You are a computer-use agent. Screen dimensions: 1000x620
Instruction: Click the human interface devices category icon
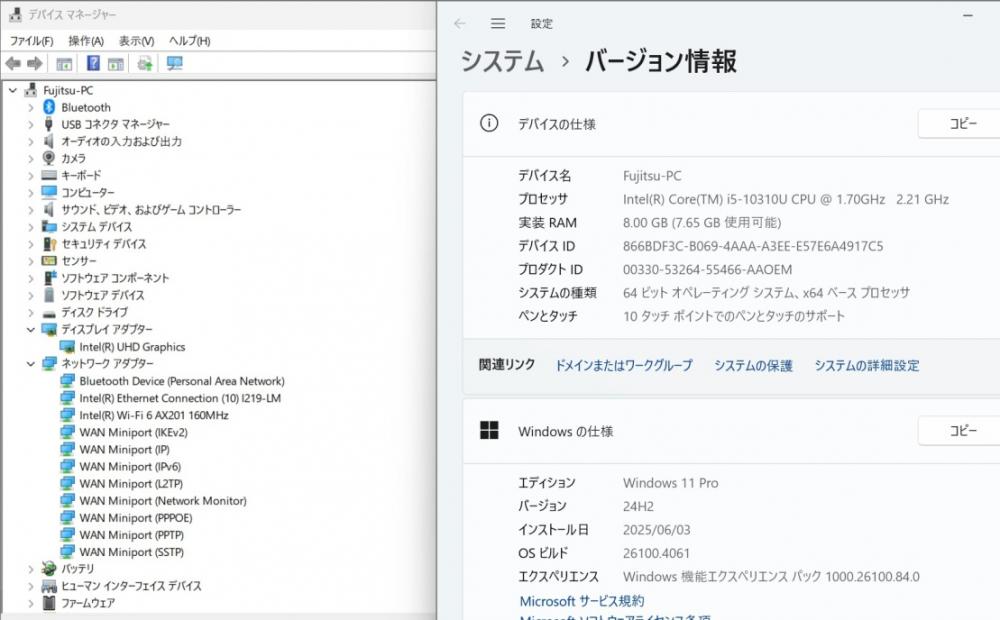tap(49, 586)
